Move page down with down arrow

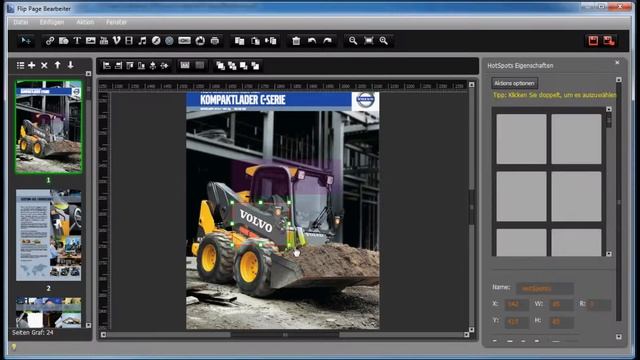[x=71, y=65]
